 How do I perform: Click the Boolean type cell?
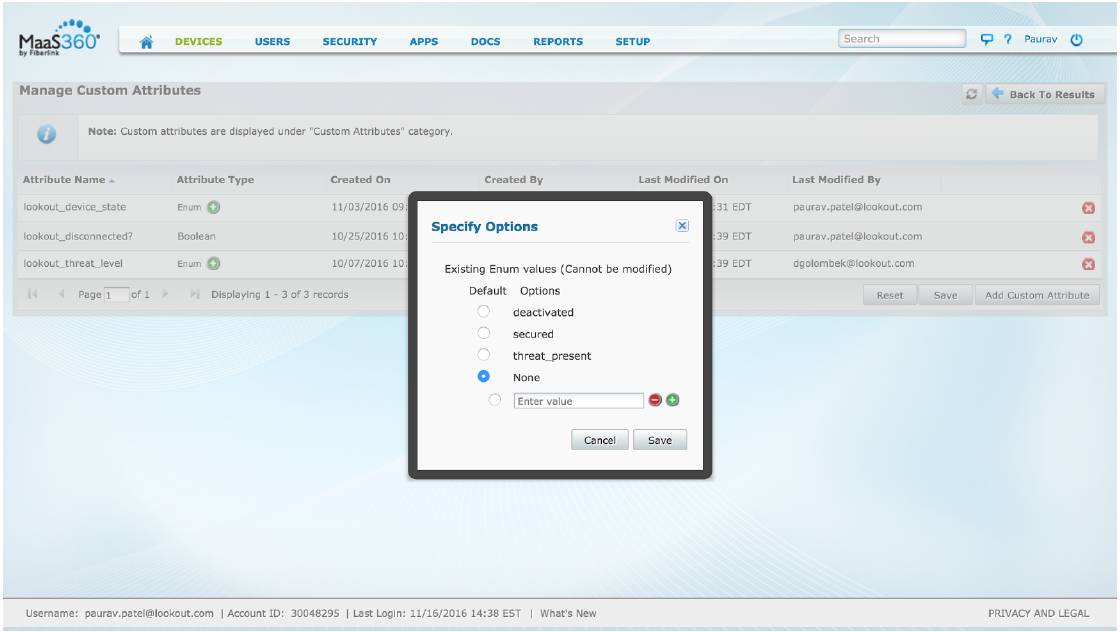[196, 236]
